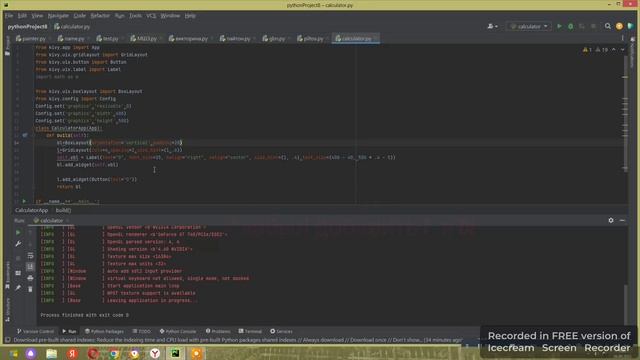Toggle tool window bars icon in the status bar corner
This screenshot has width=640, height=360.
7,340
